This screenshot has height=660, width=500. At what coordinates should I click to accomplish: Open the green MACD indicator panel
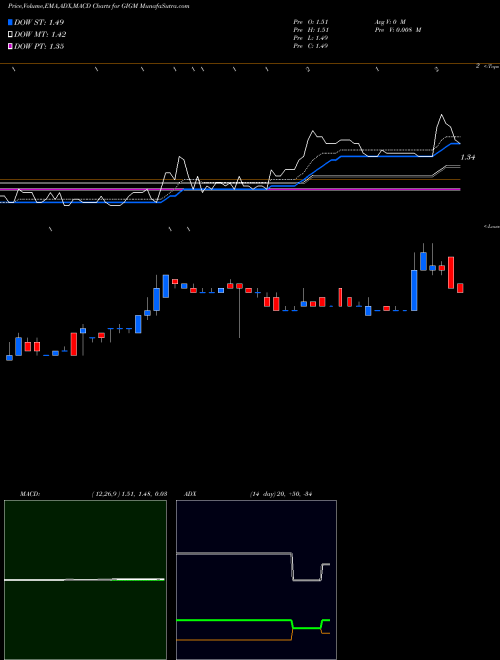[85, 580]
